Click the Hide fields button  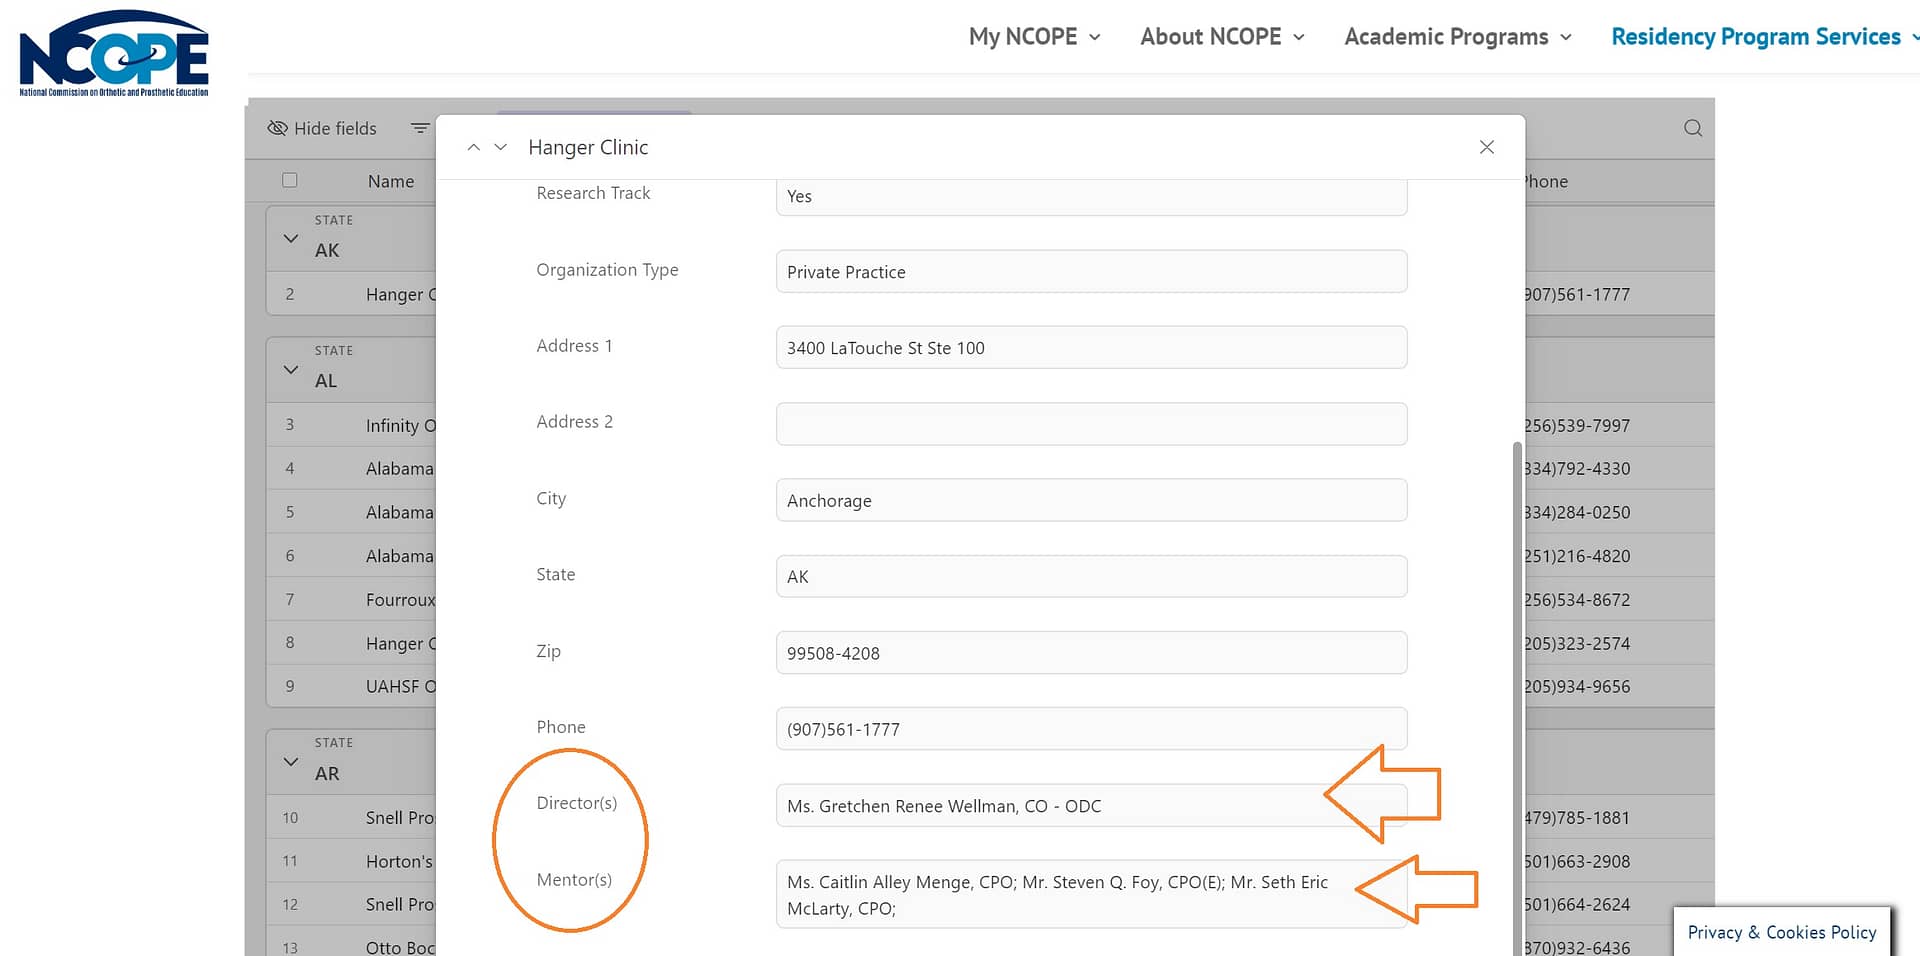[x=322, y=128]
